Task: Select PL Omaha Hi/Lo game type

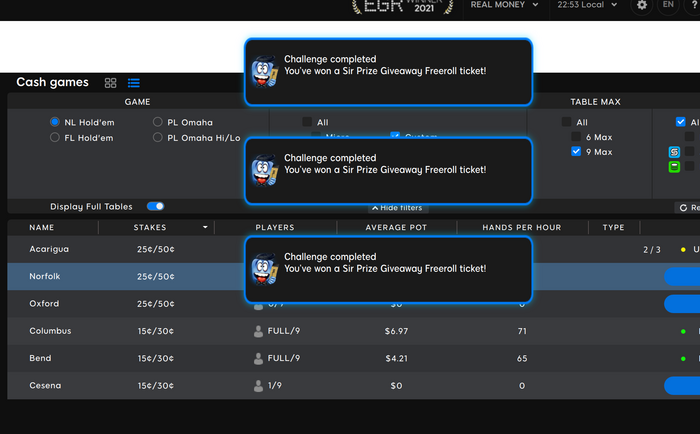Action: pos(157,138)
